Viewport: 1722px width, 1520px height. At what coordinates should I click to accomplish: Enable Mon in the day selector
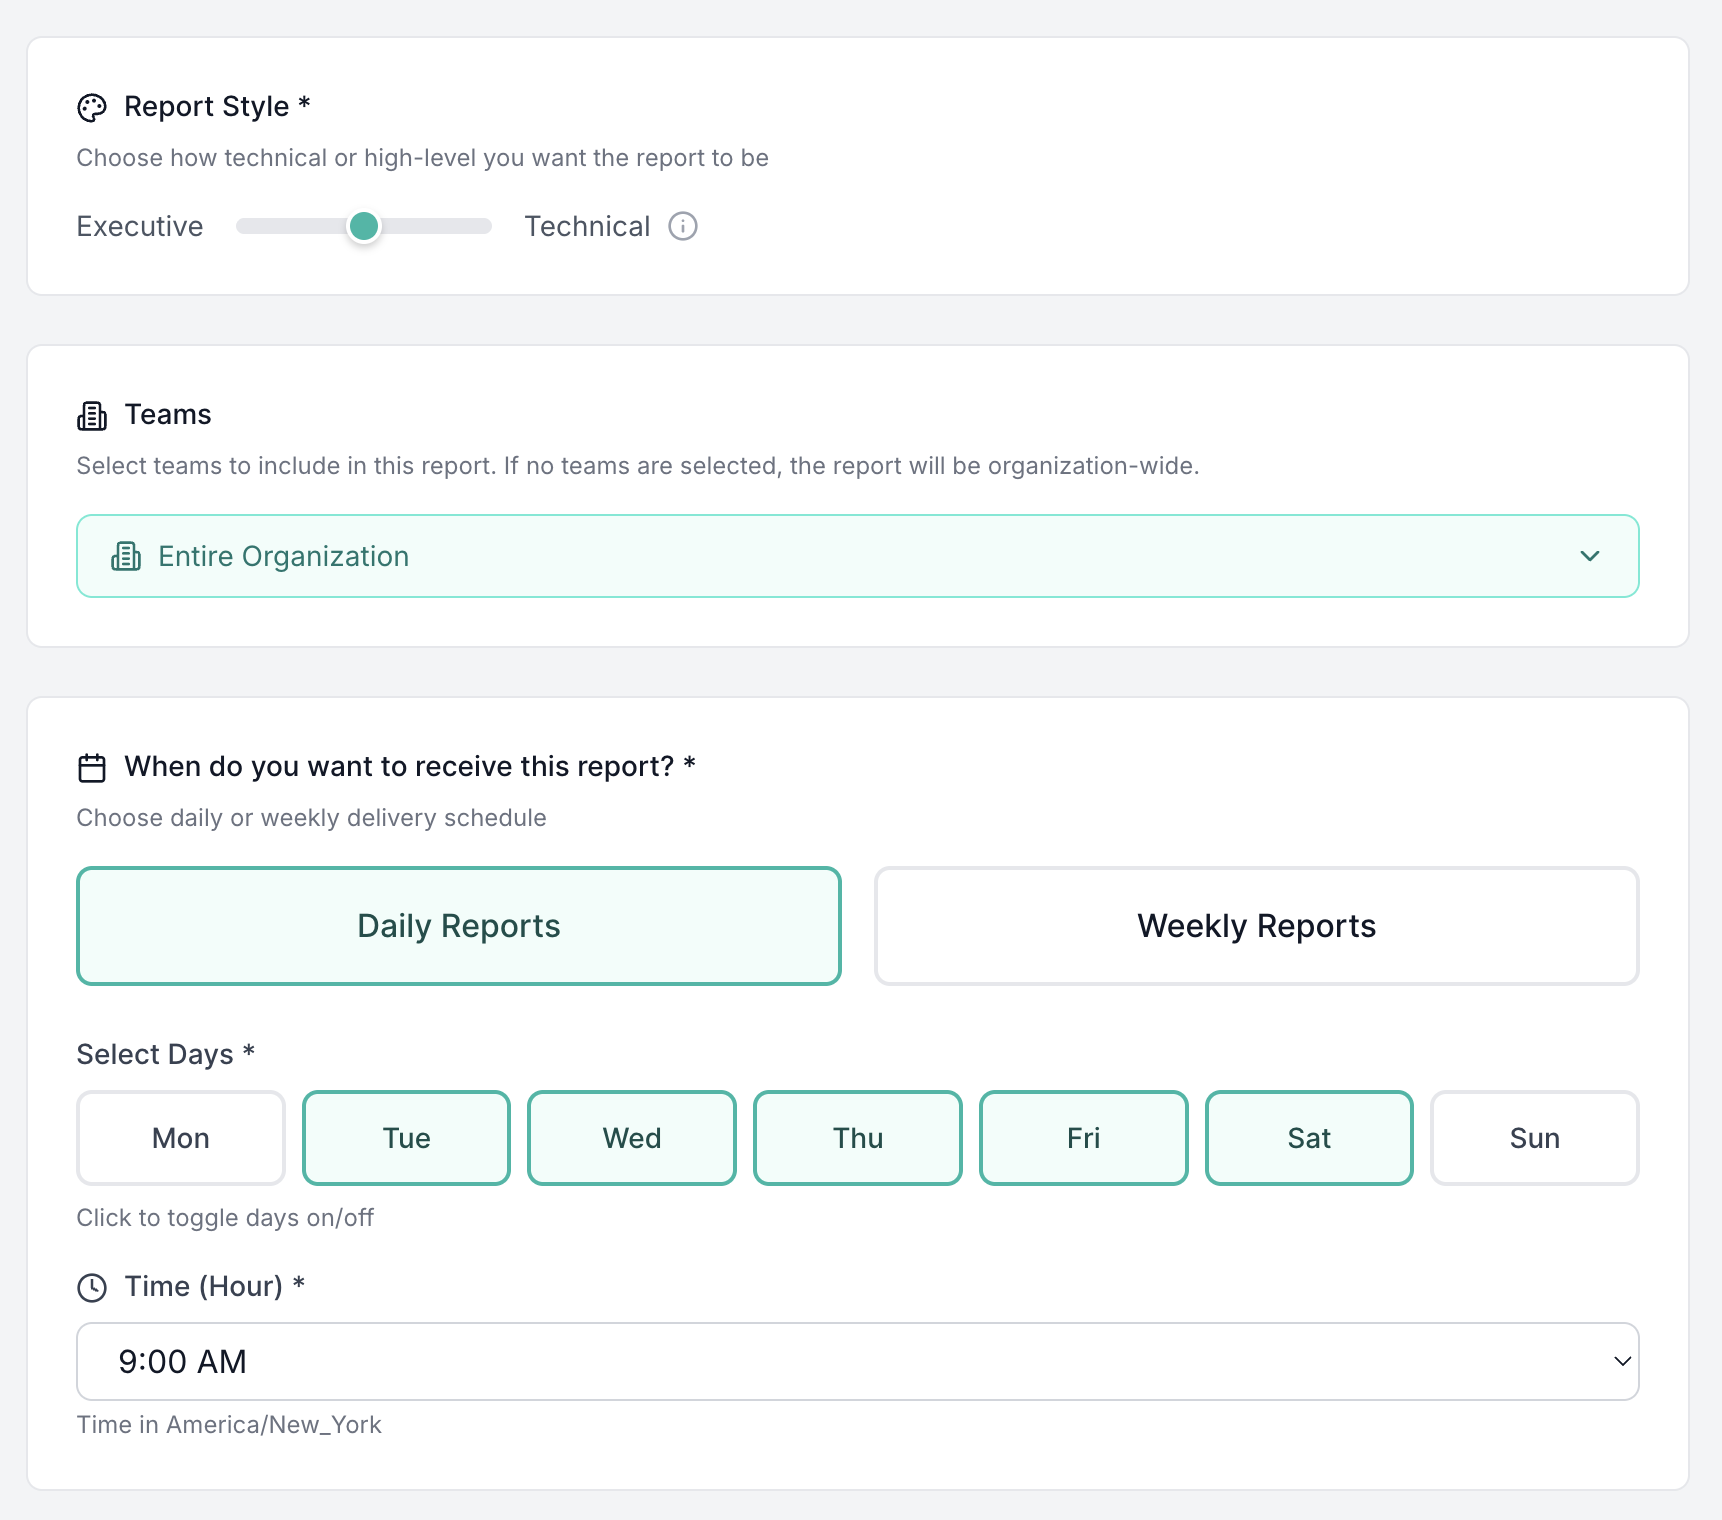coord(180,1138)
